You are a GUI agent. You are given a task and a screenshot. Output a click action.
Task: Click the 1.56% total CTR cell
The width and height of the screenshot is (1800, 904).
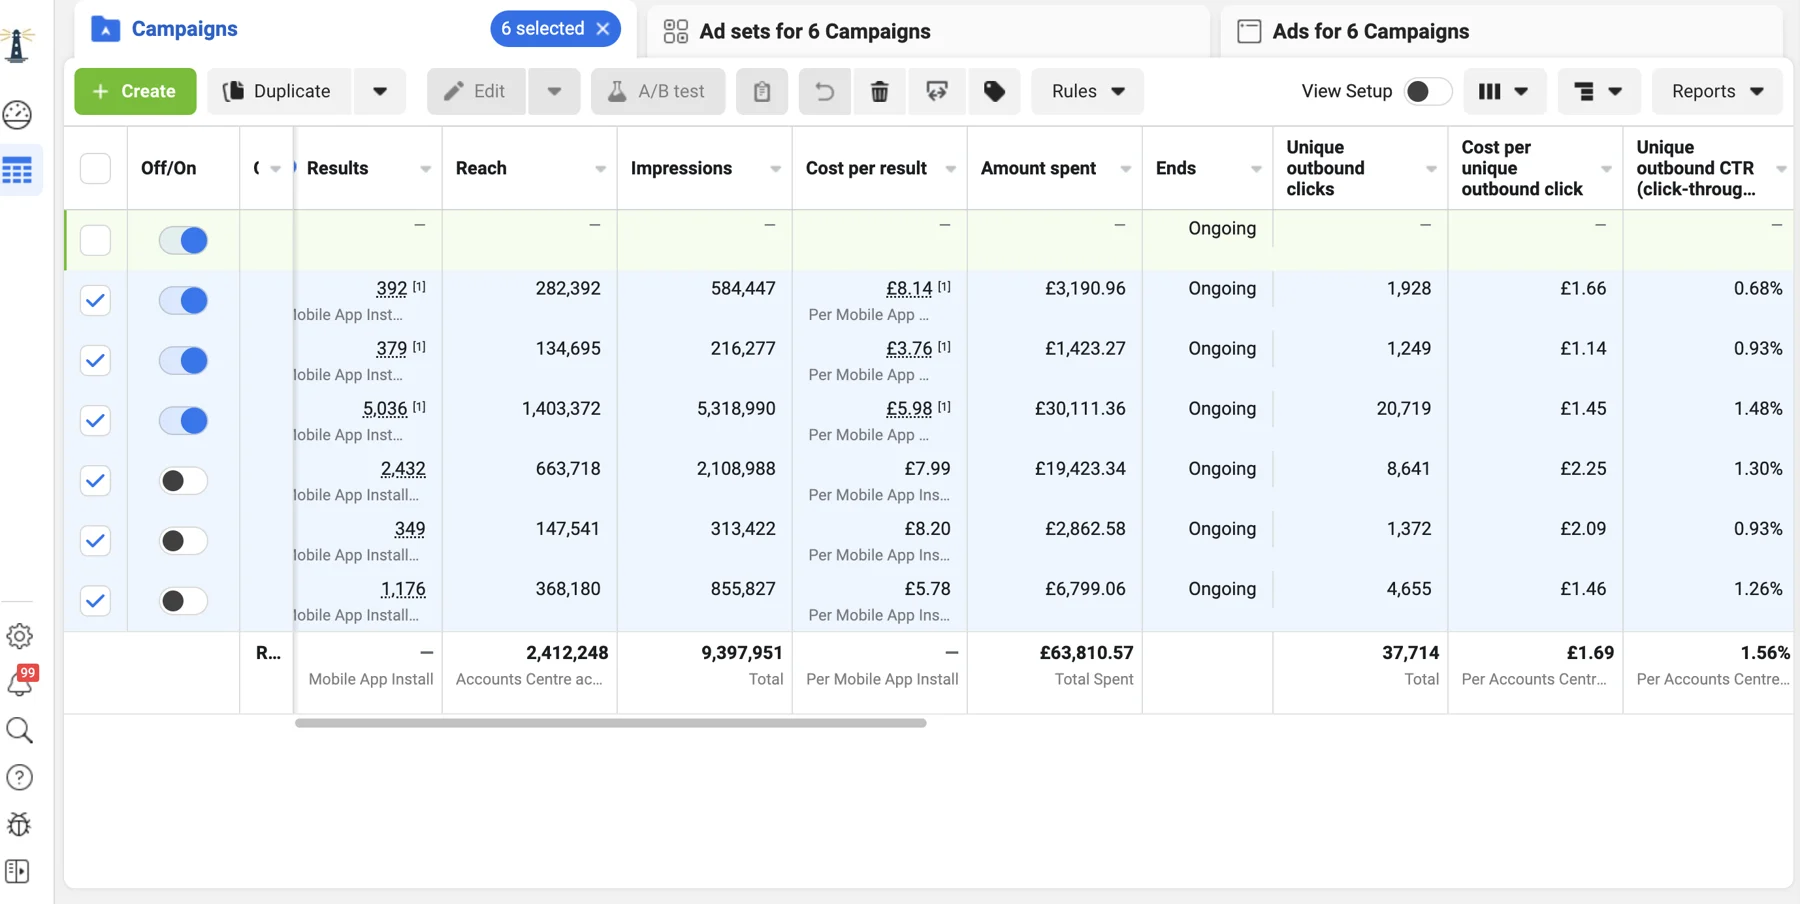(1765, 653)
